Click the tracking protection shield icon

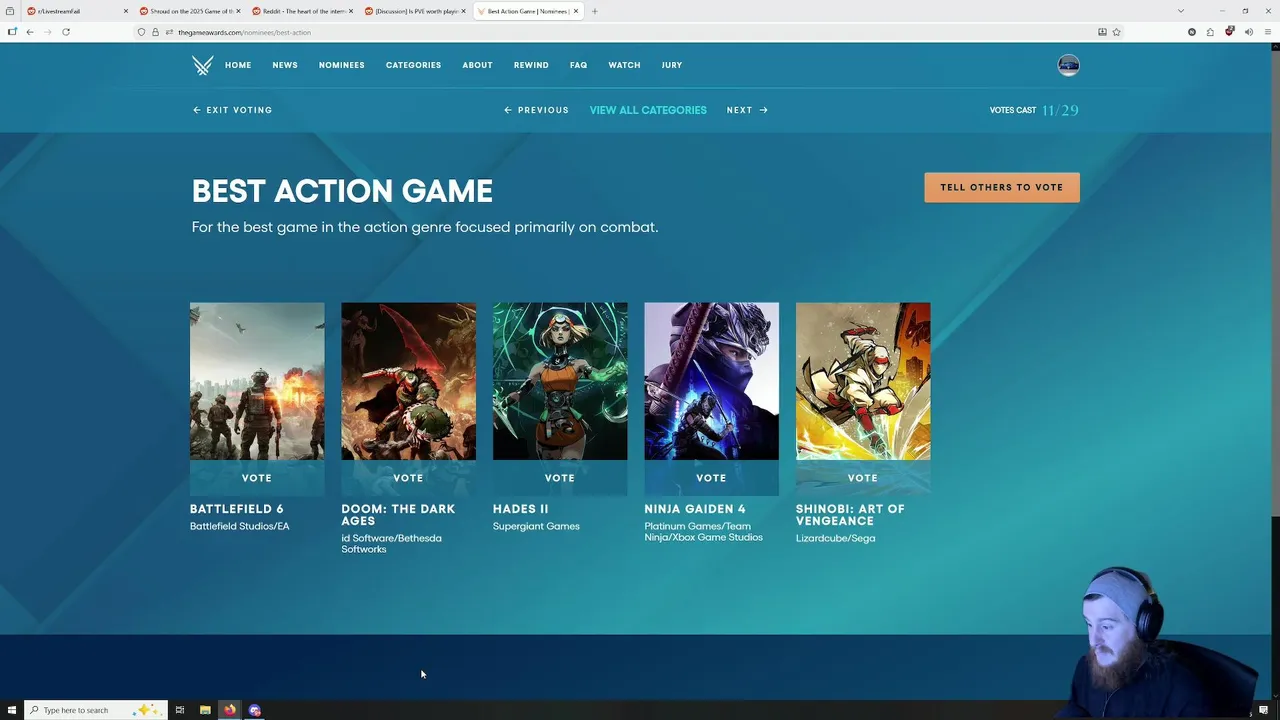141,32
